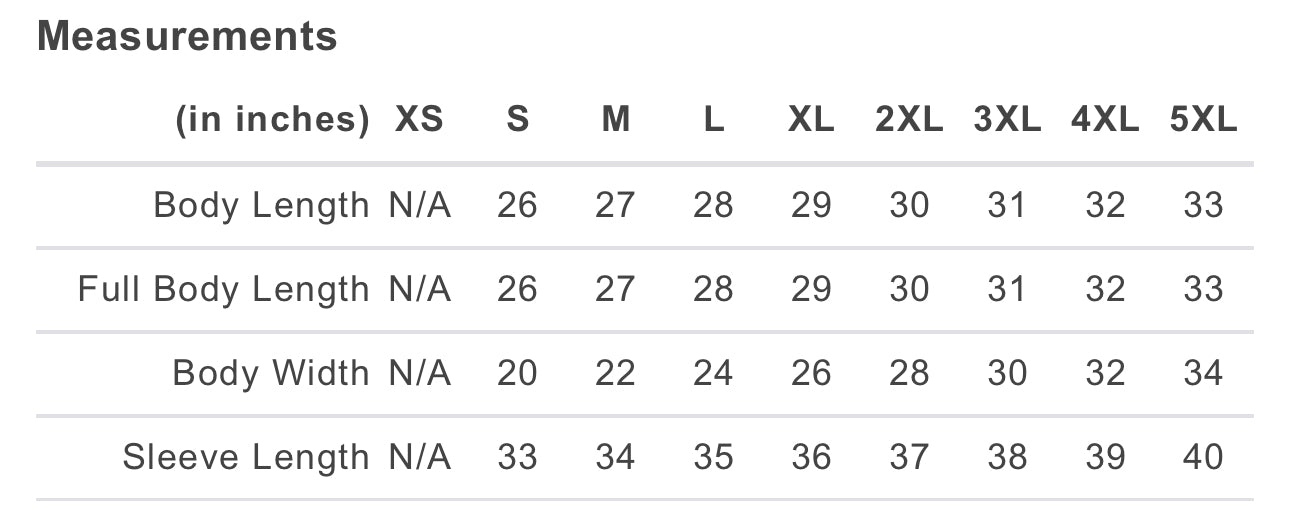Select the Full Body Length row label

point(223,289)
